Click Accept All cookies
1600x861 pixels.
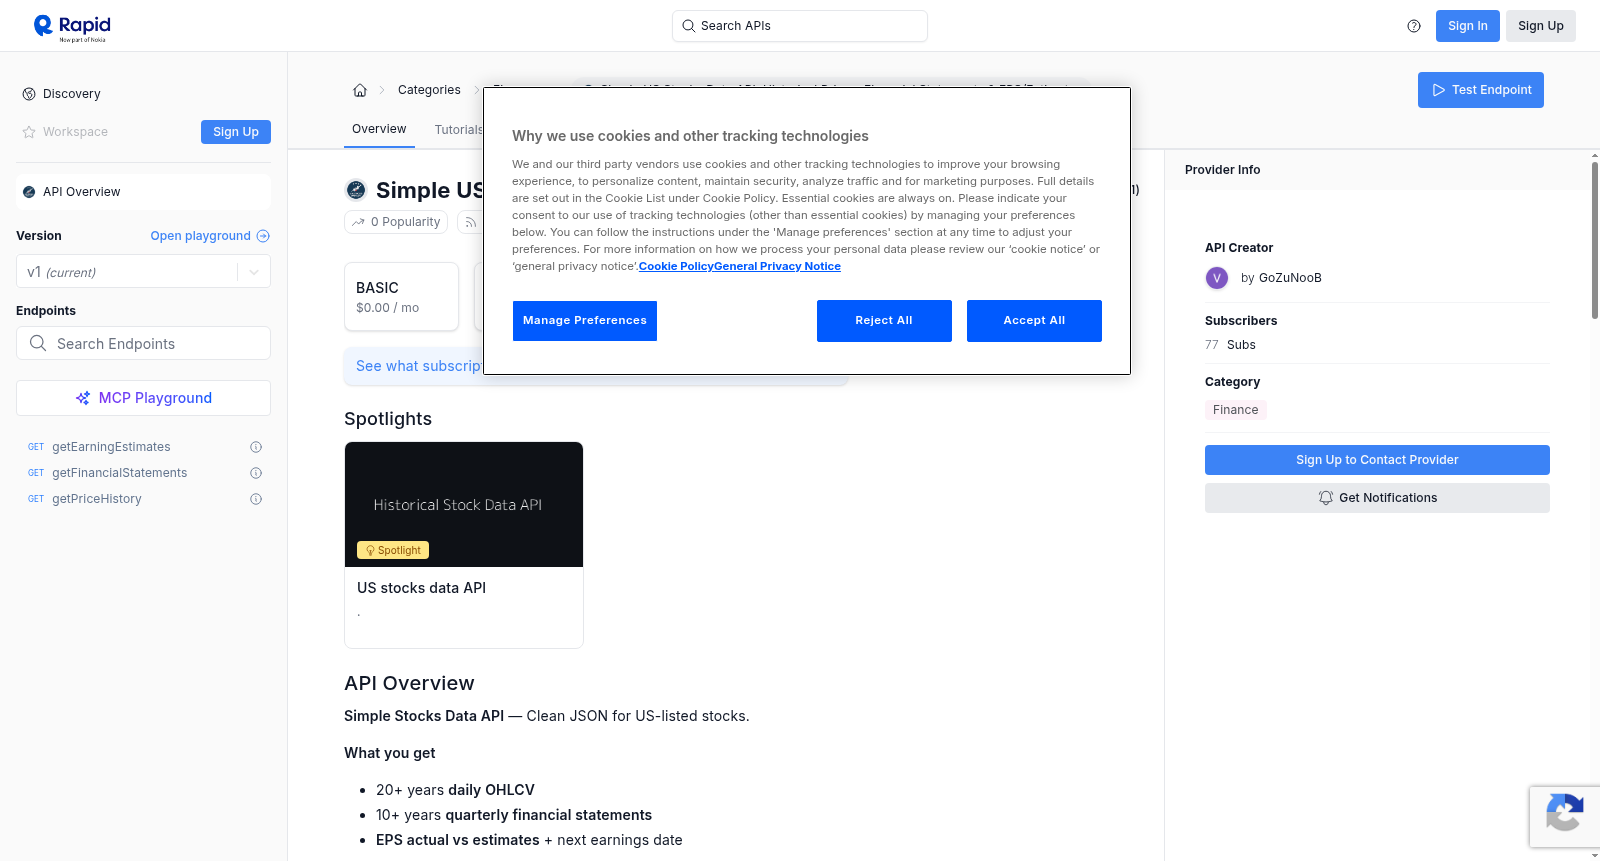1034,321
